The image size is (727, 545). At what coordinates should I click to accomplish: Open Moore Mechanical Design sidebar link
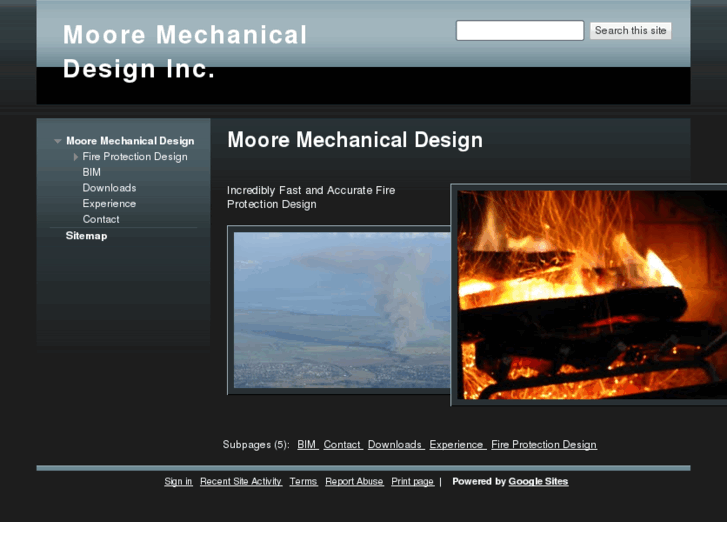tap(130, 141)
